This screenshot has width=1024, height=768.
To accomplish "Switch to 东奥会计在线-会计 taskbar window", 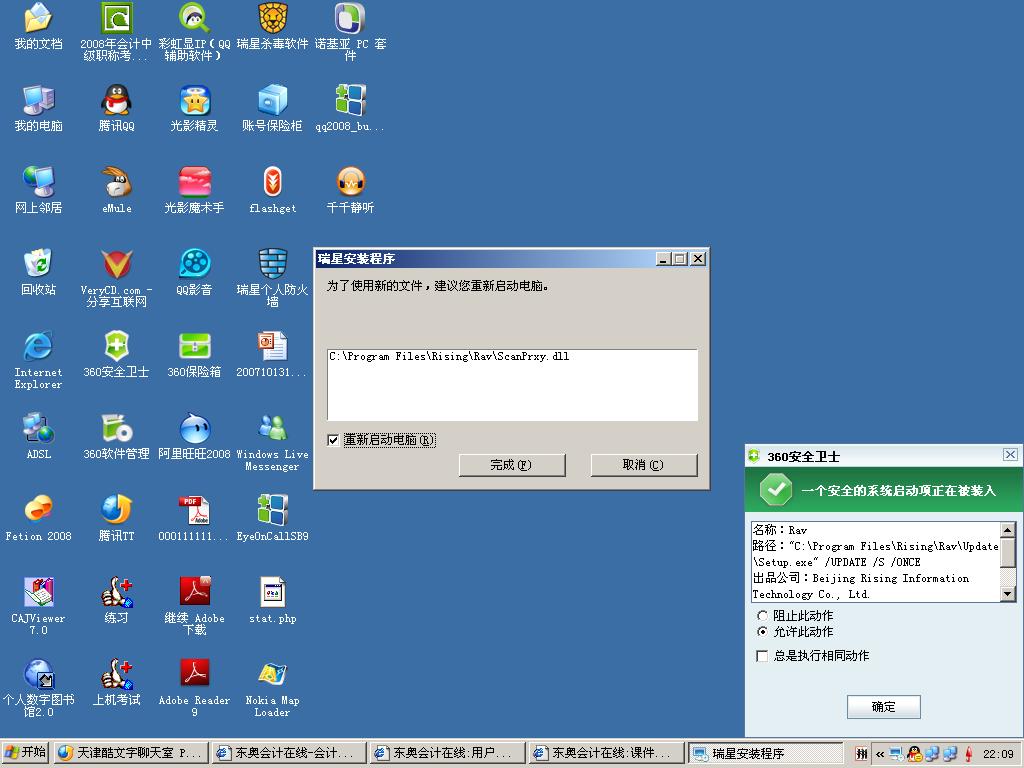I will [290, 753].
